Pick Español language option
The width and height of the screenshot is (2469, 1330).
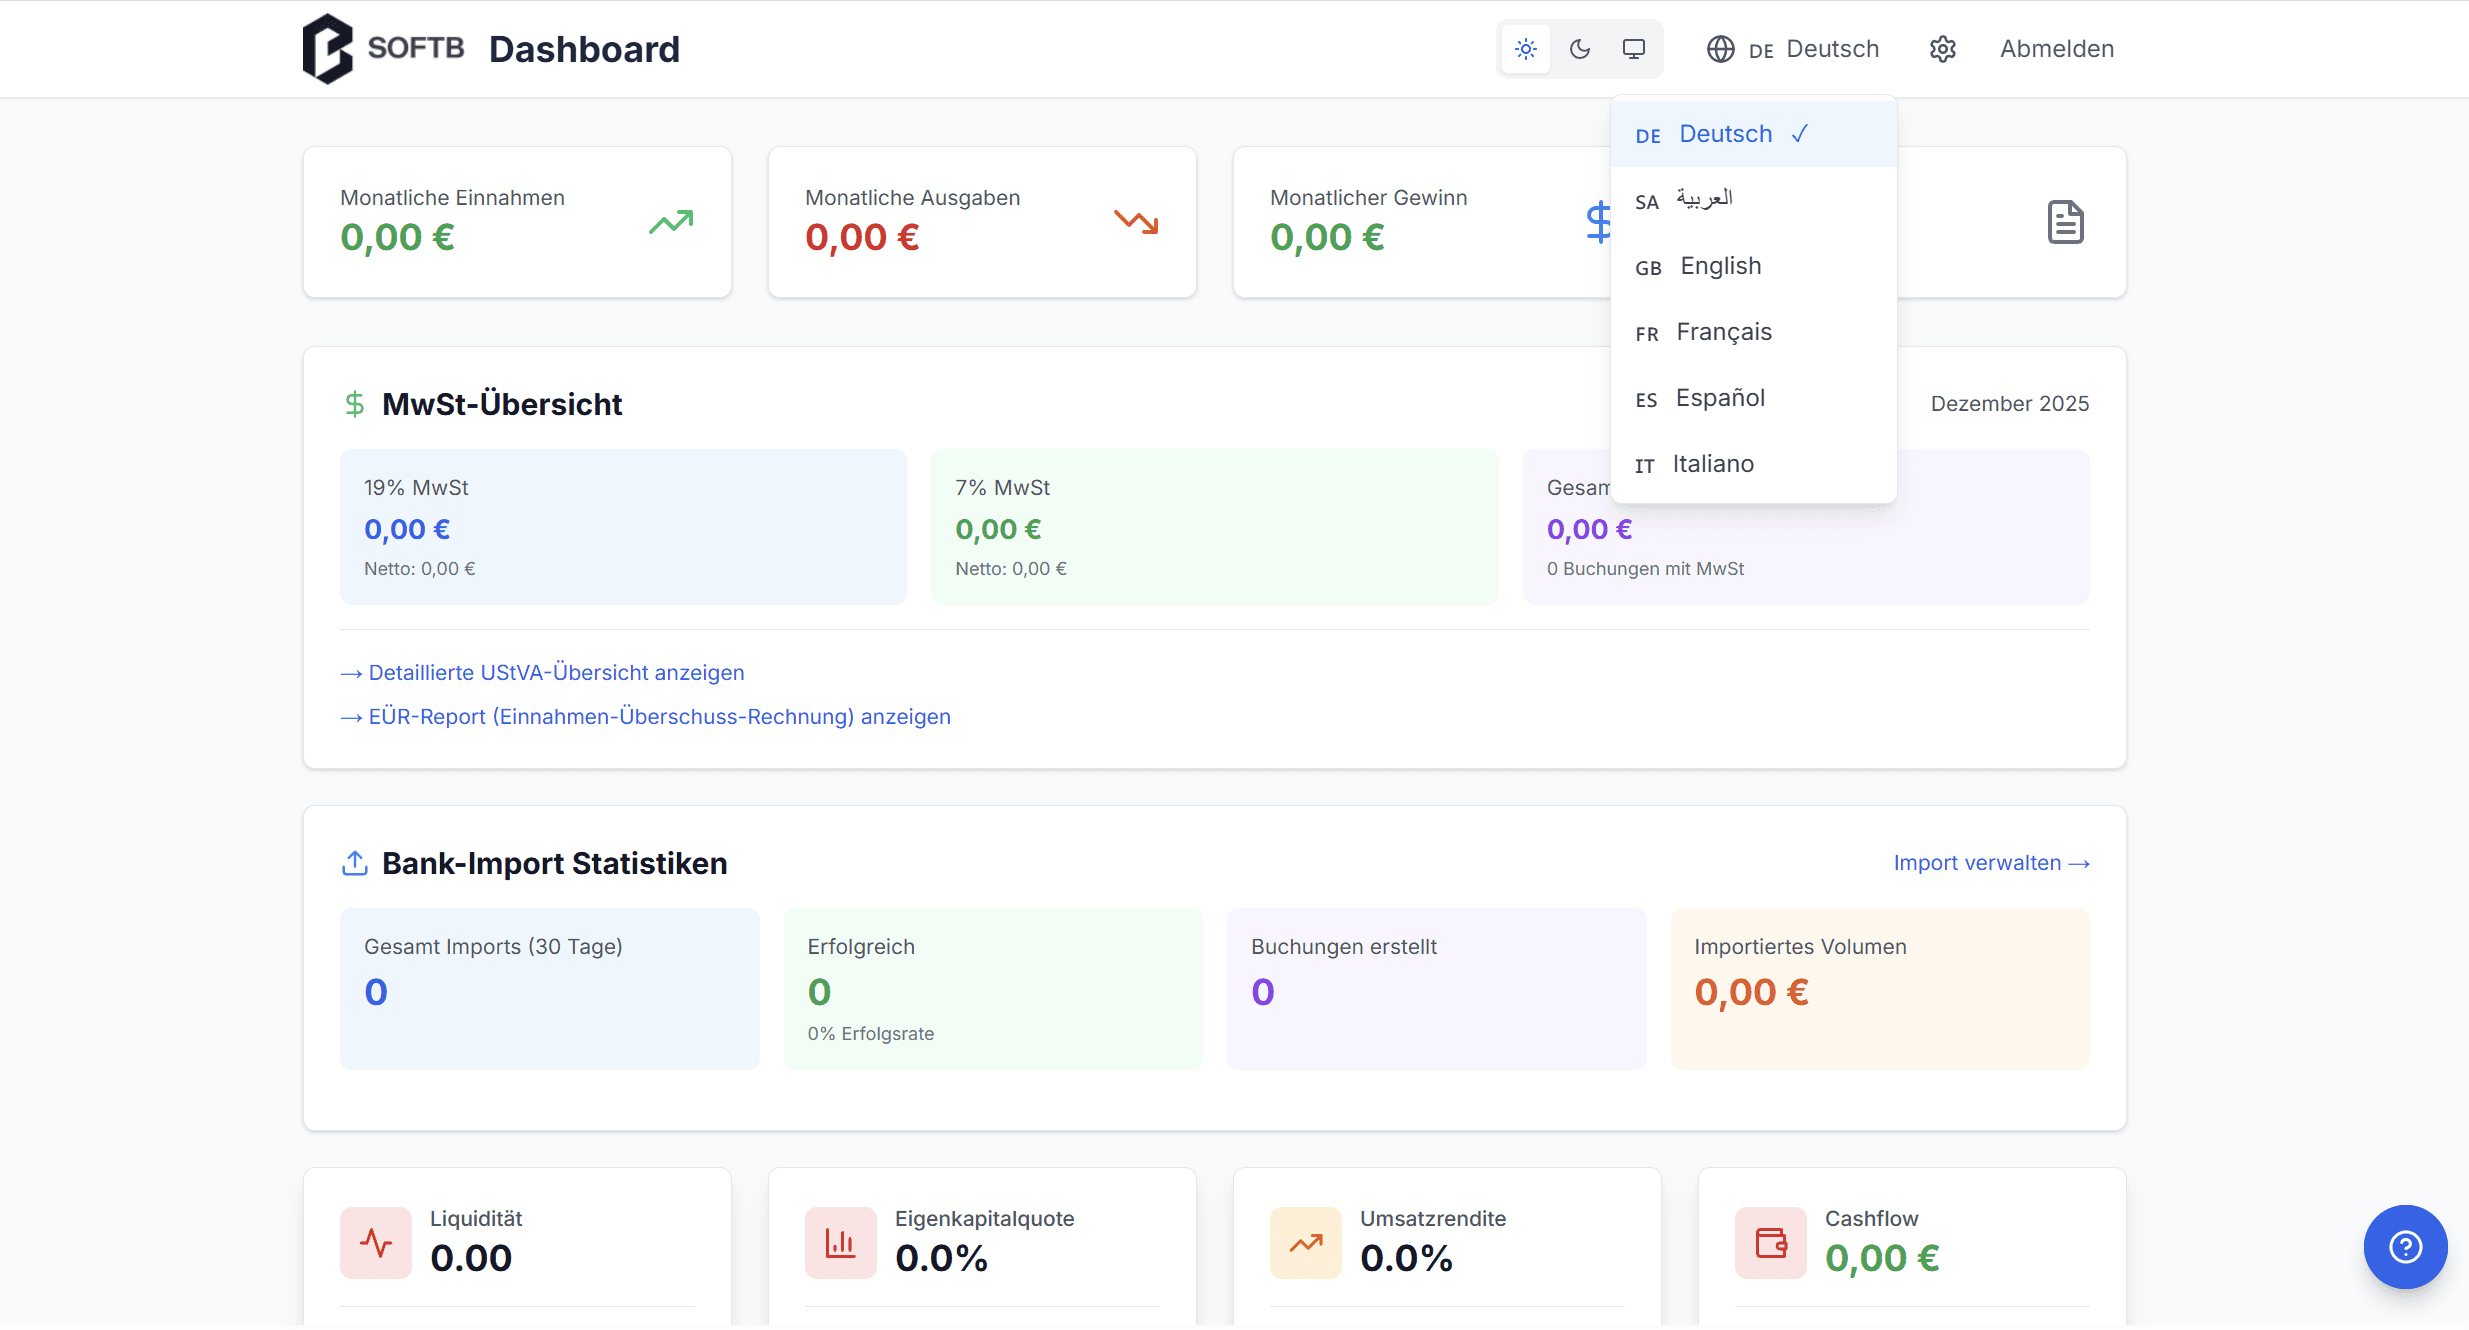click(1720, 398)
